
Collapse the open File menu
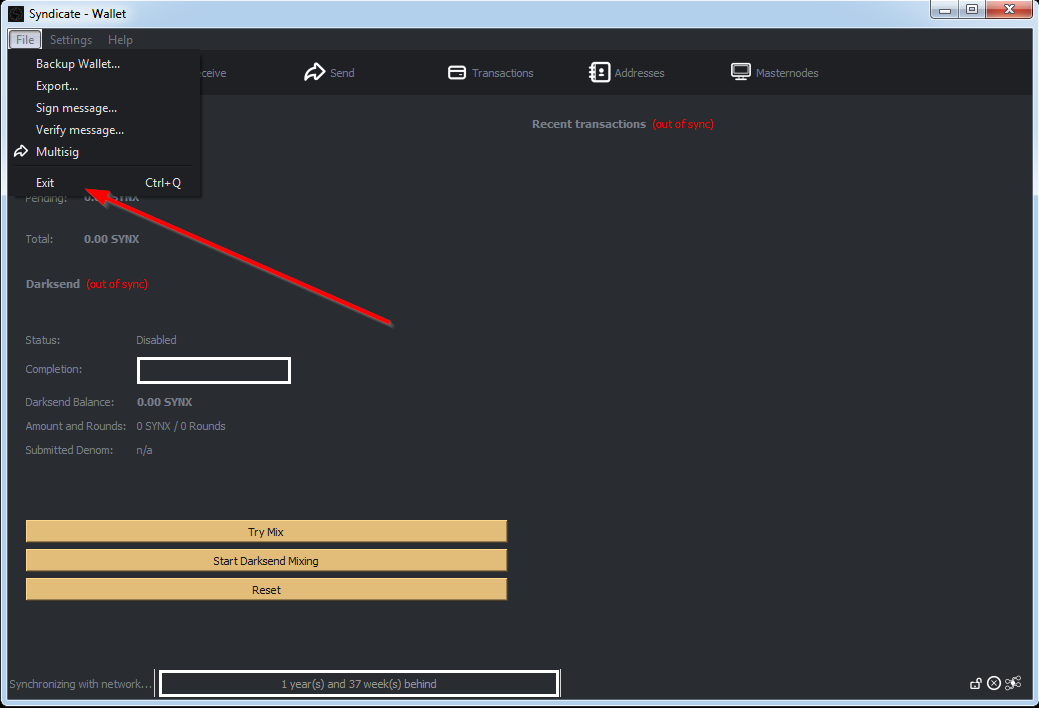25,40
